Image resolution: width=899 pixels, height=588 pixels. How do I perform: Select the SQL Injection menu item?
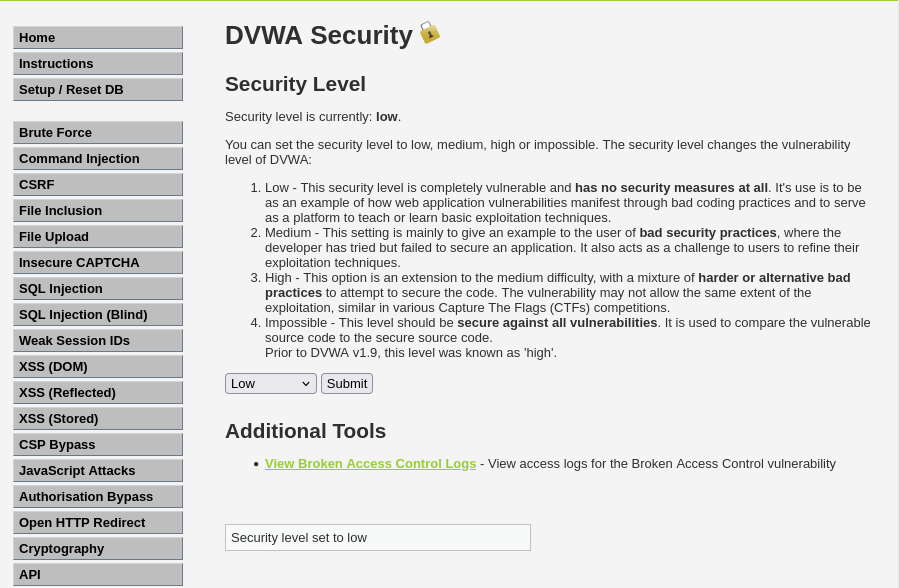click(x=98, y=289)
